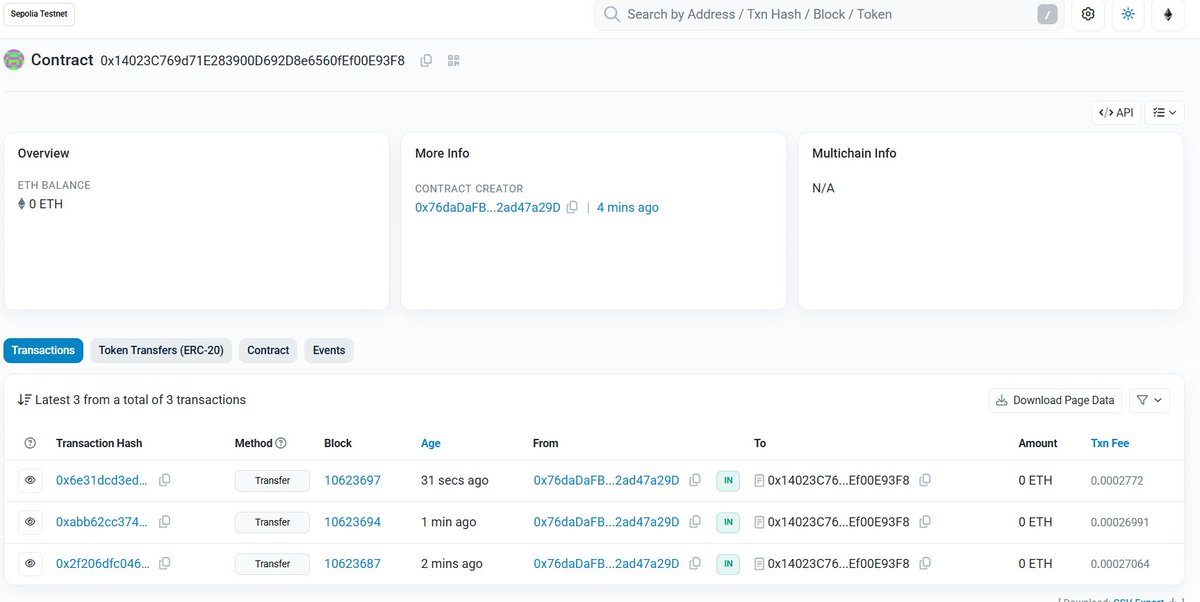
Task: Preview transaction 0x2f206dfc046 with the eye icon
Action: click(x=31, y=564)
